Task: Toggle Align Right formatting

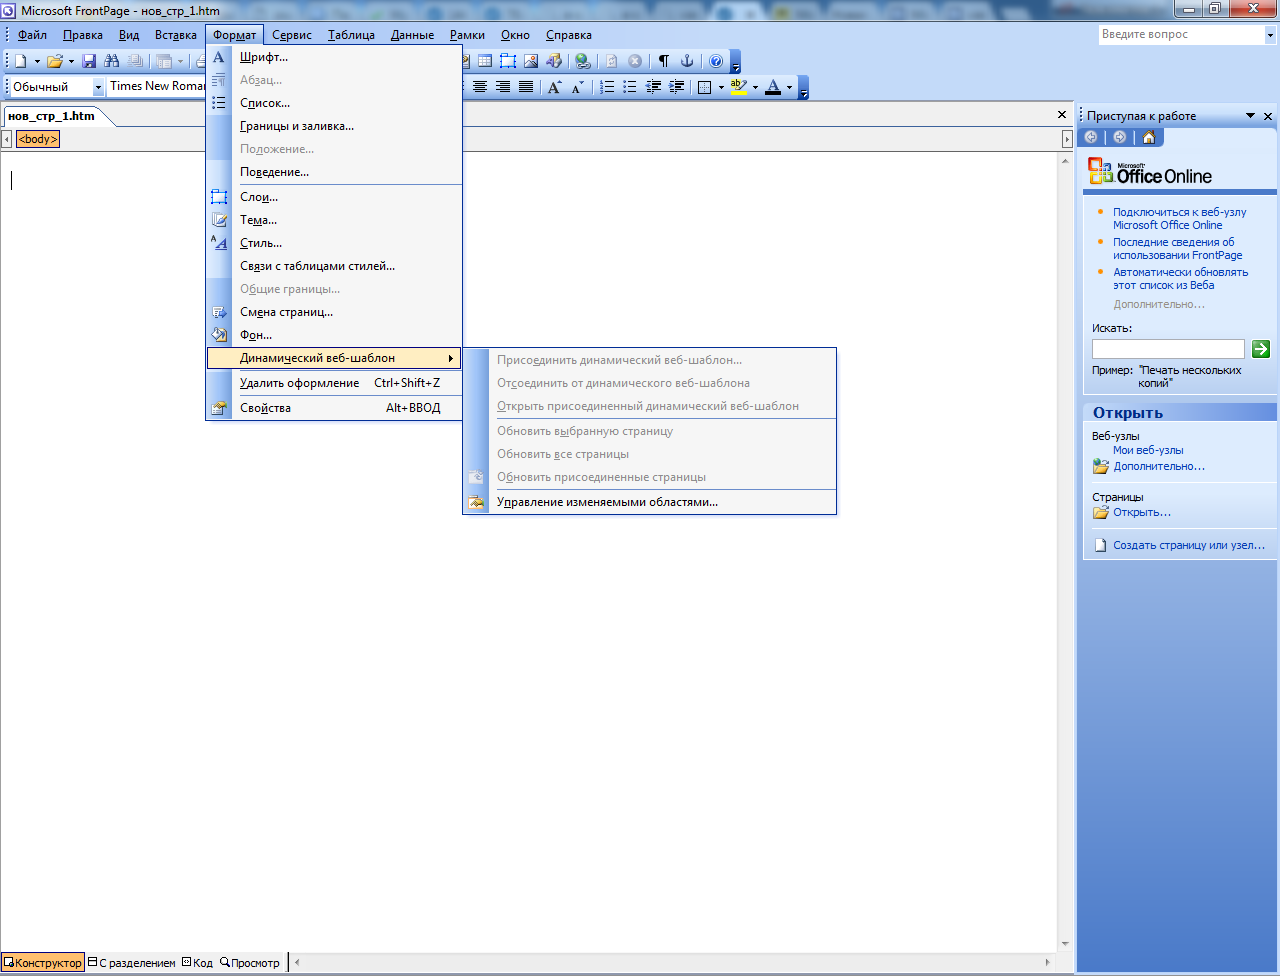Action: 503,87
